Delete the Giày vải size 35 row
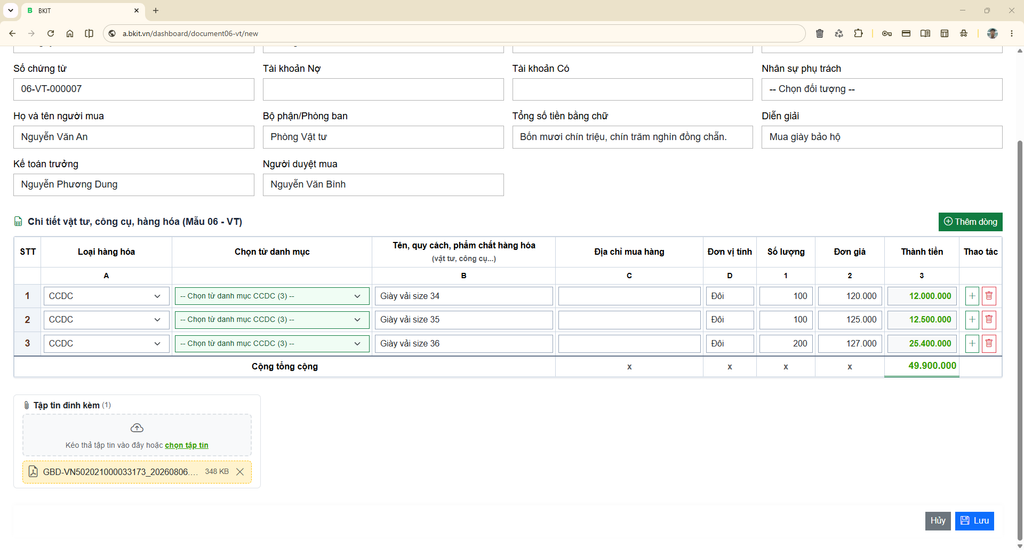The image size is (1024, 550). (989, 319)
